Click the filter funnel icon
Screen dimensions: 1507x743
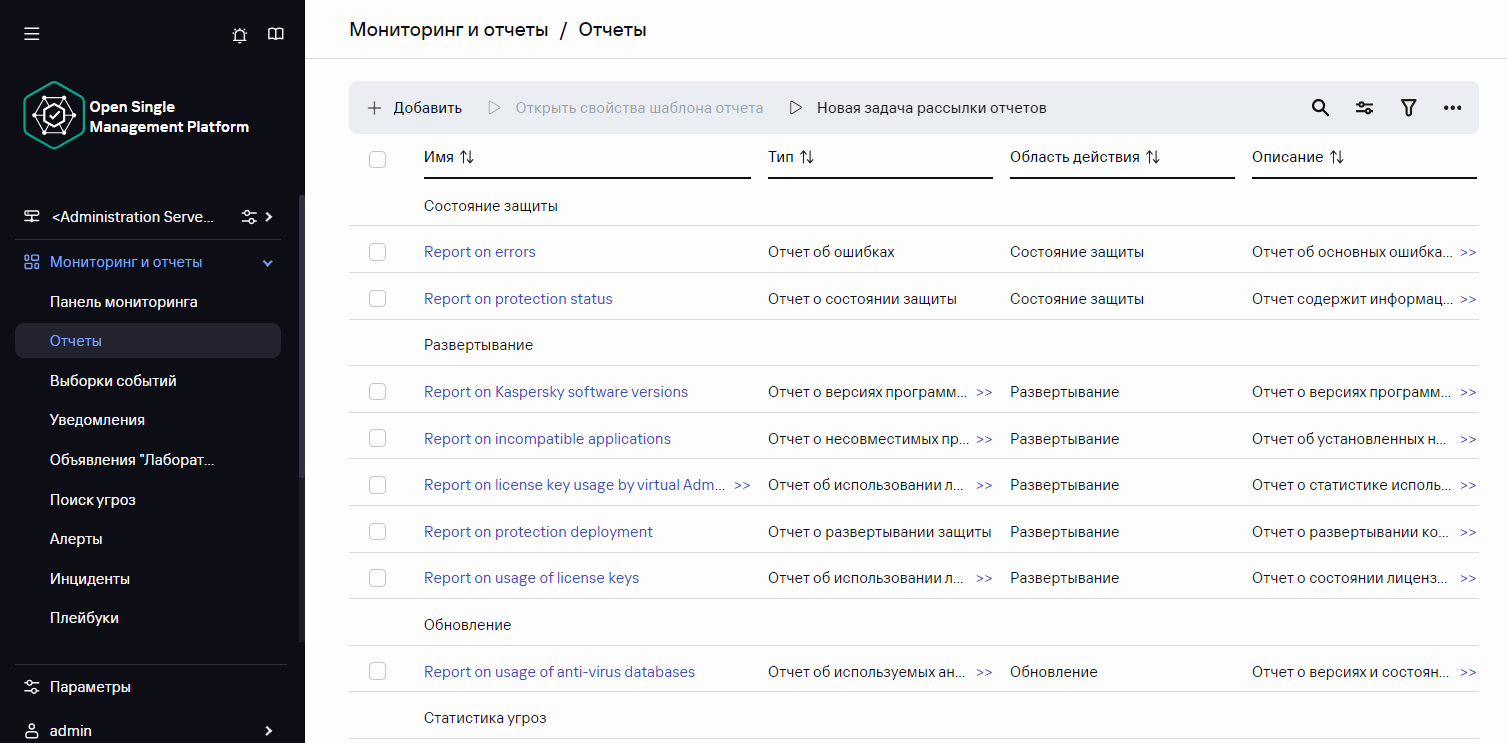coord(1408,108)
